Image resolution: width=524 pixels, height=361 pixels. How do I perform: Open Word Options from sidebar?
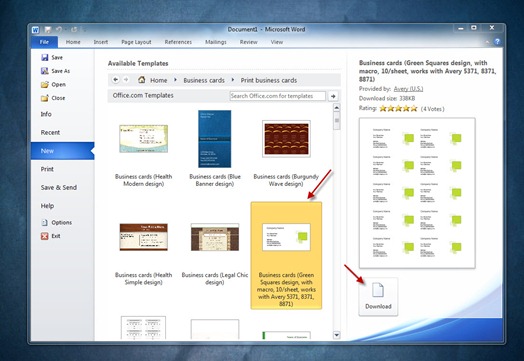(x=56, y=223)
